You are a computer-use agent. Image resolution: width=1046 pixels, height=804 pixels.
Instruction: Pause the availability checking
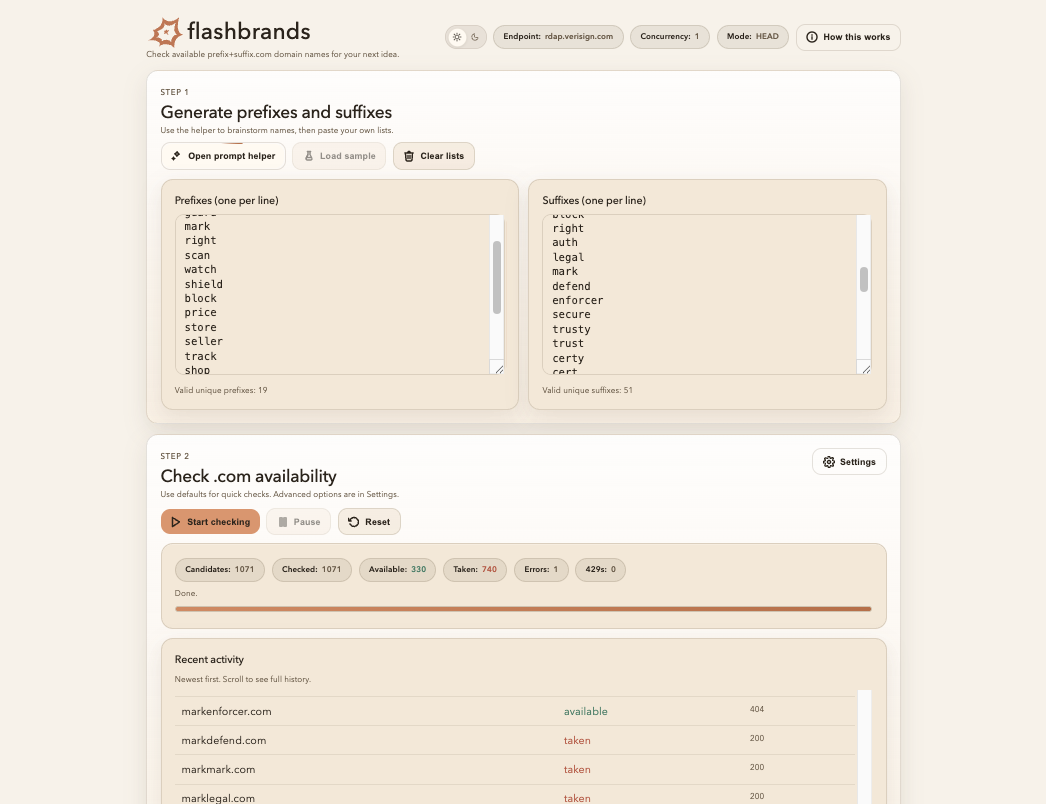[x=297, y=521]
